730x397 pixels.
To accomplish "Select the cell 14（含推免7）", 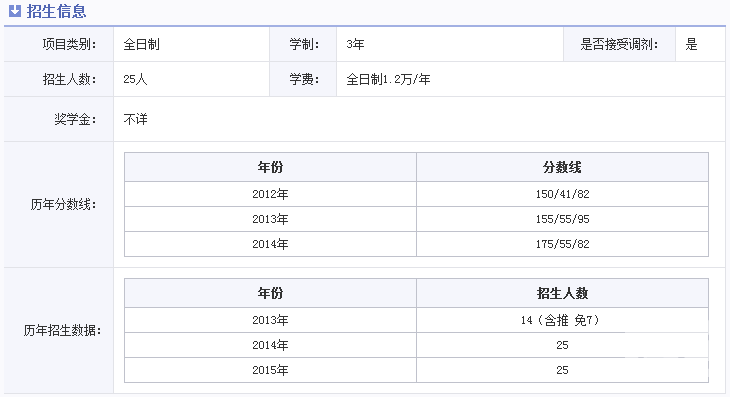I will [562, 320].
